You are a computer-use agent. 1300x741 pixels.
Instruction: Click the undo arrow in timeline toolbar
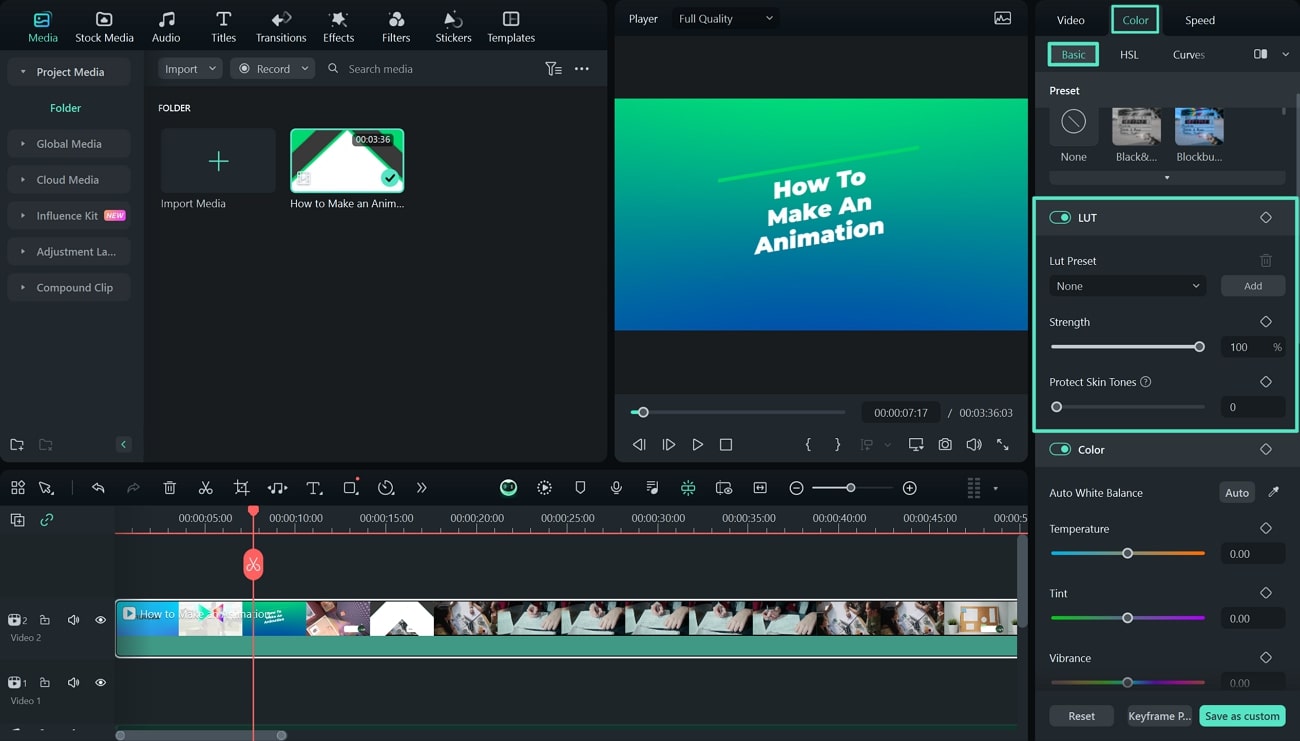point(98,488)
